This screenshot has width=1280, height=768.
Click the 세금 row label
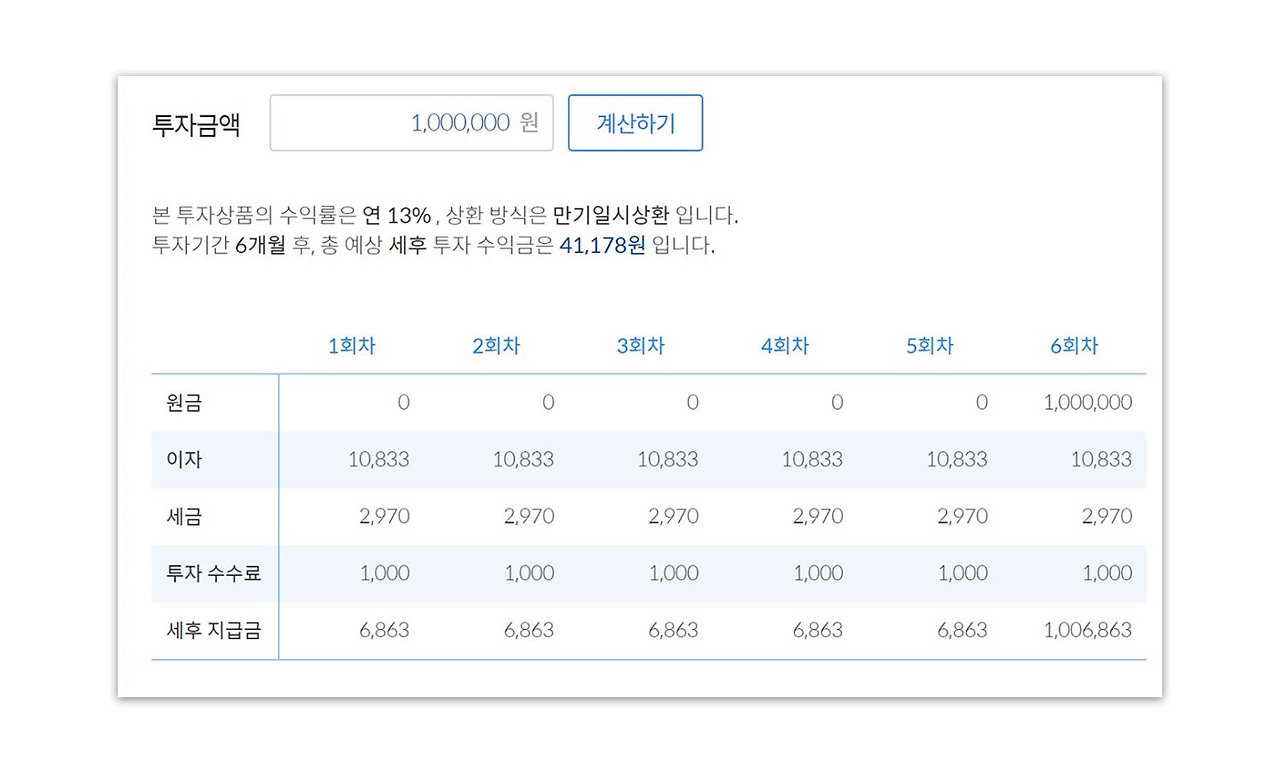coord(184,517)
